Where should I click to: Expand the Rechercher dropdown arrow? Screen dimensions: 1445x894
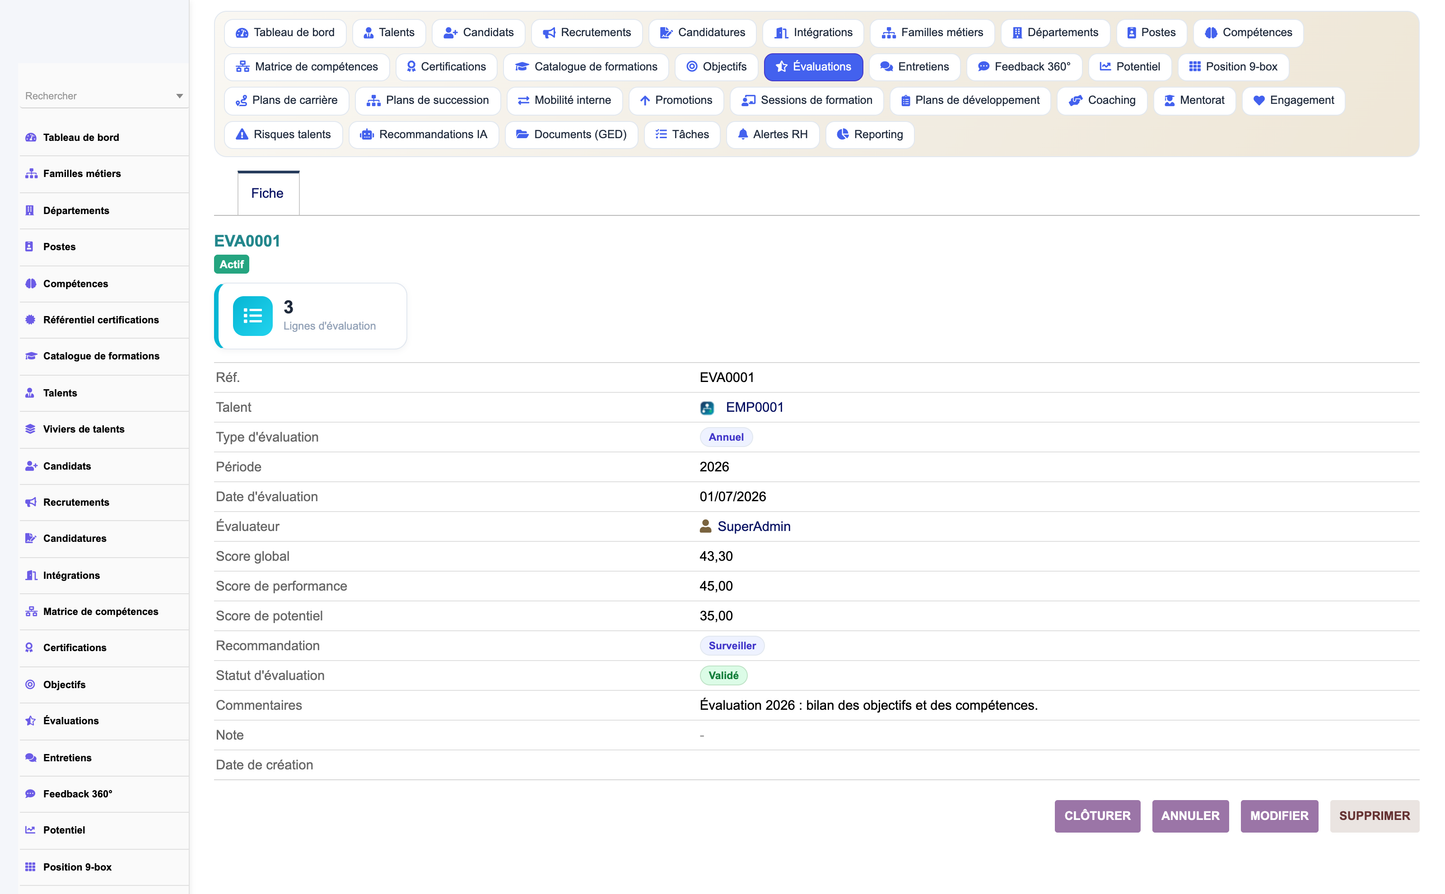[x=180, y=96]
